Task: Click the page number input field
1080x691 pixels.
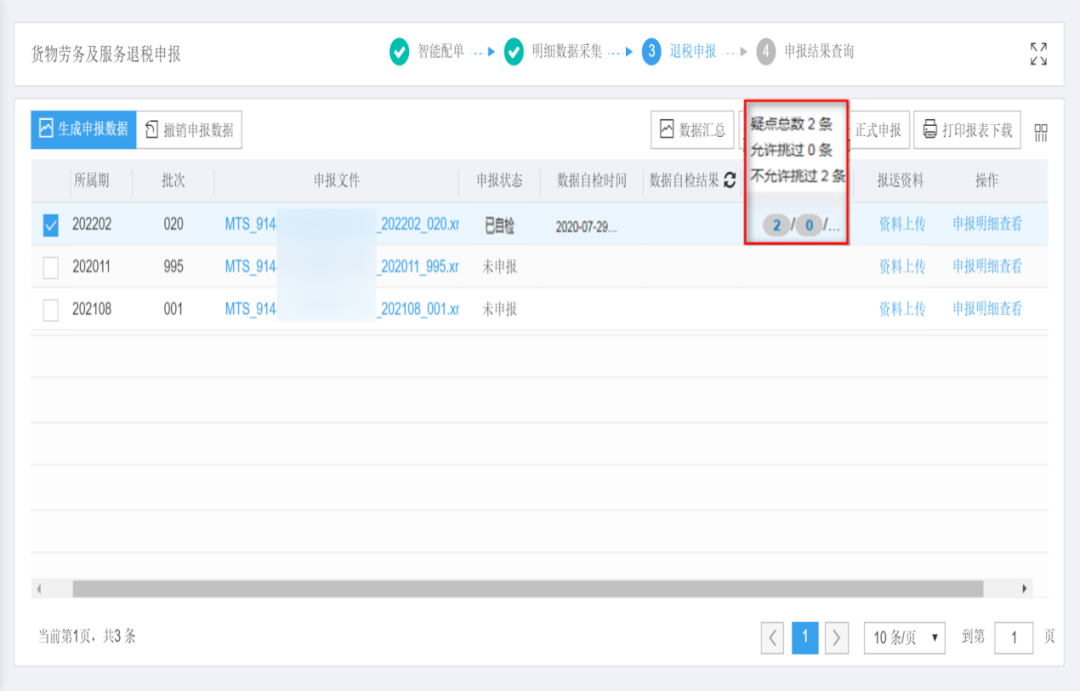Action: [1013, 637]
